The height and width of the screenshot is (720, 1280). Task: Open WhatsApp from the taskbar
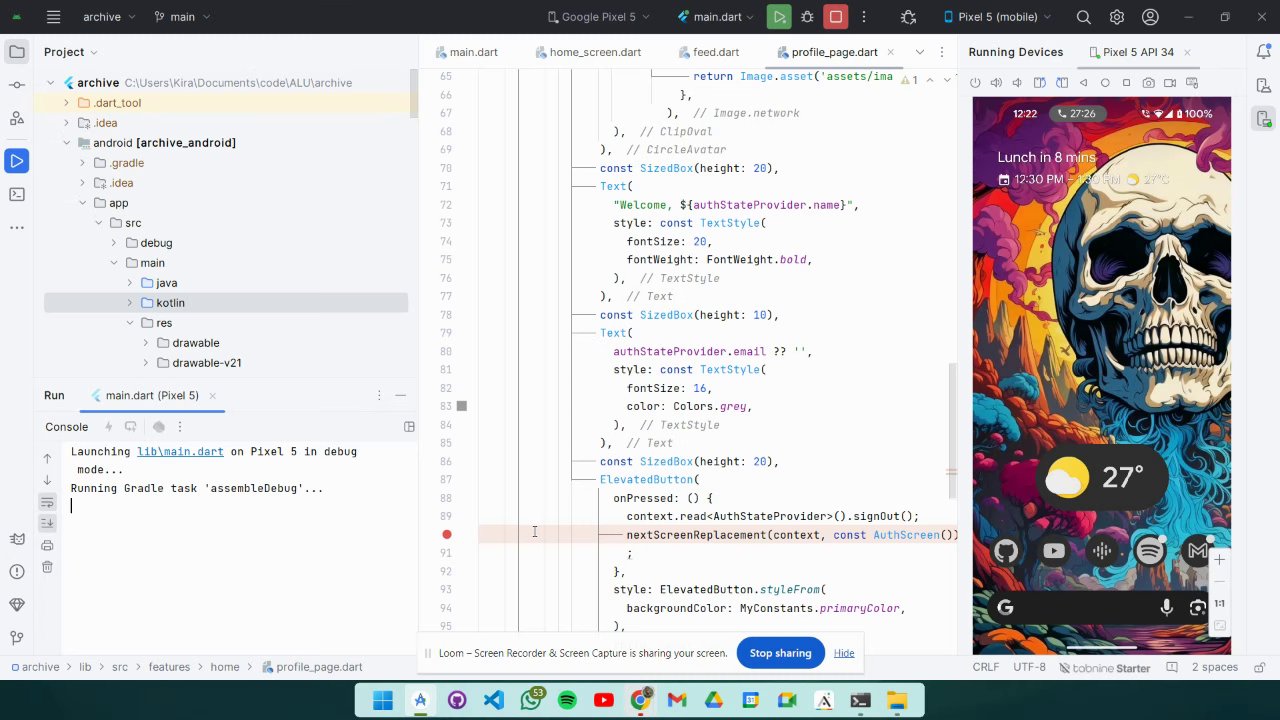[531, 701]
